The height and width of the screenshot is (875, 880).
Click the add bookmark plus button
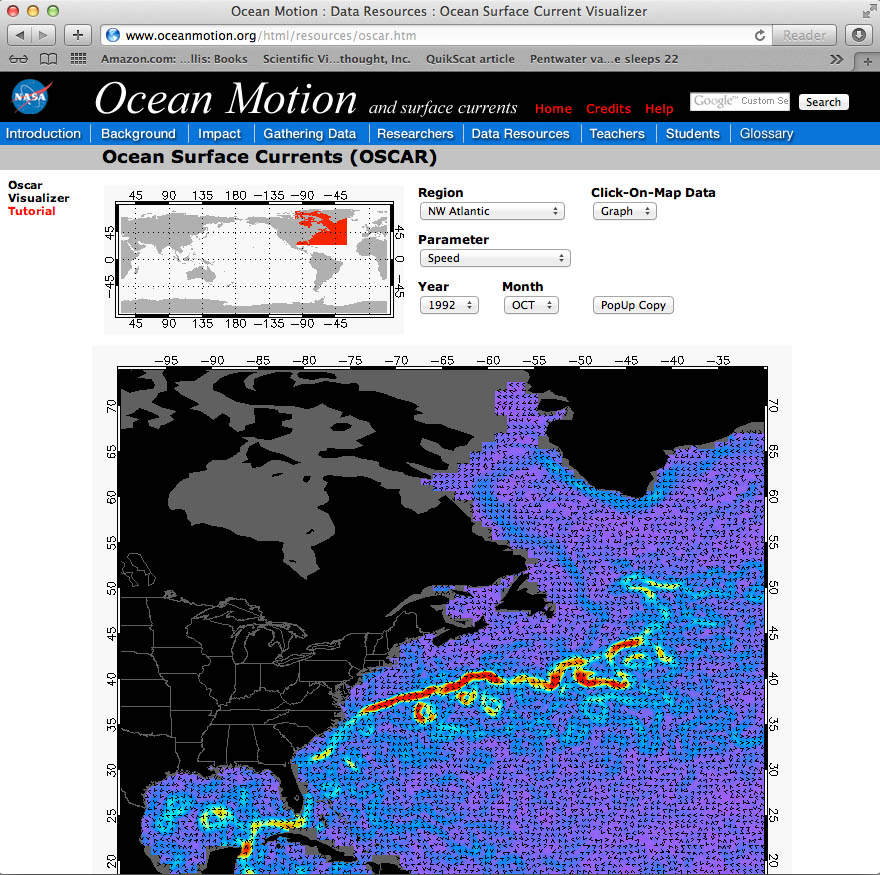click(78, 35)
